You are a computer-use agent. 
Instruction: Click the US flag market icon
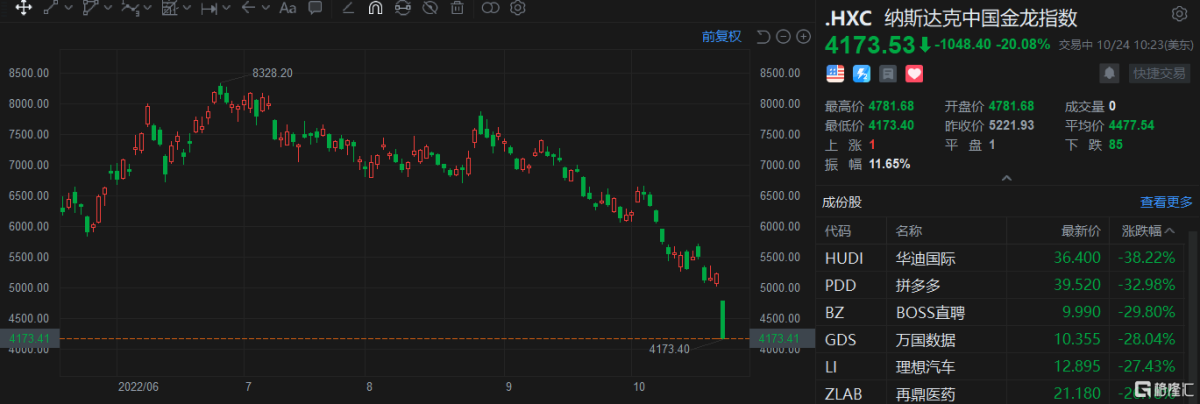coord(835,73)
